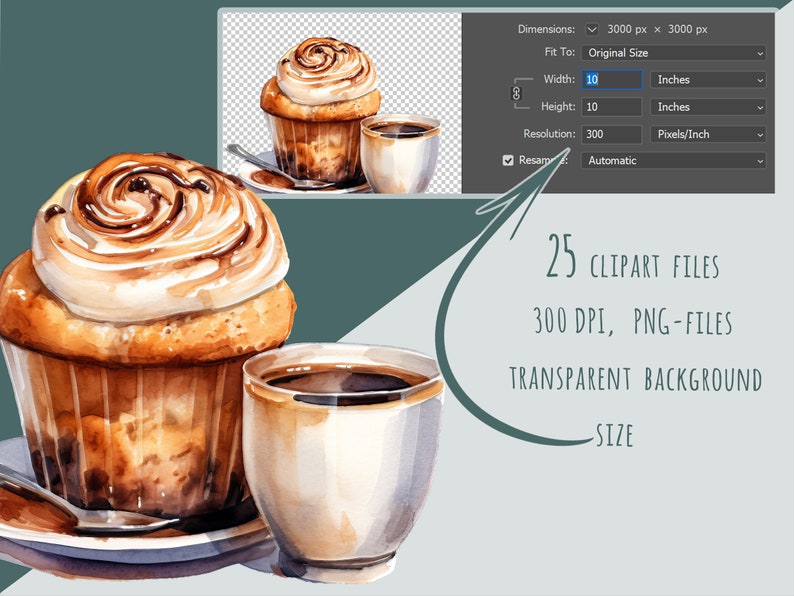This screenshot has width=794, height=596.
Task: Click the '25 clipart files' text
Action: point(633,257)
